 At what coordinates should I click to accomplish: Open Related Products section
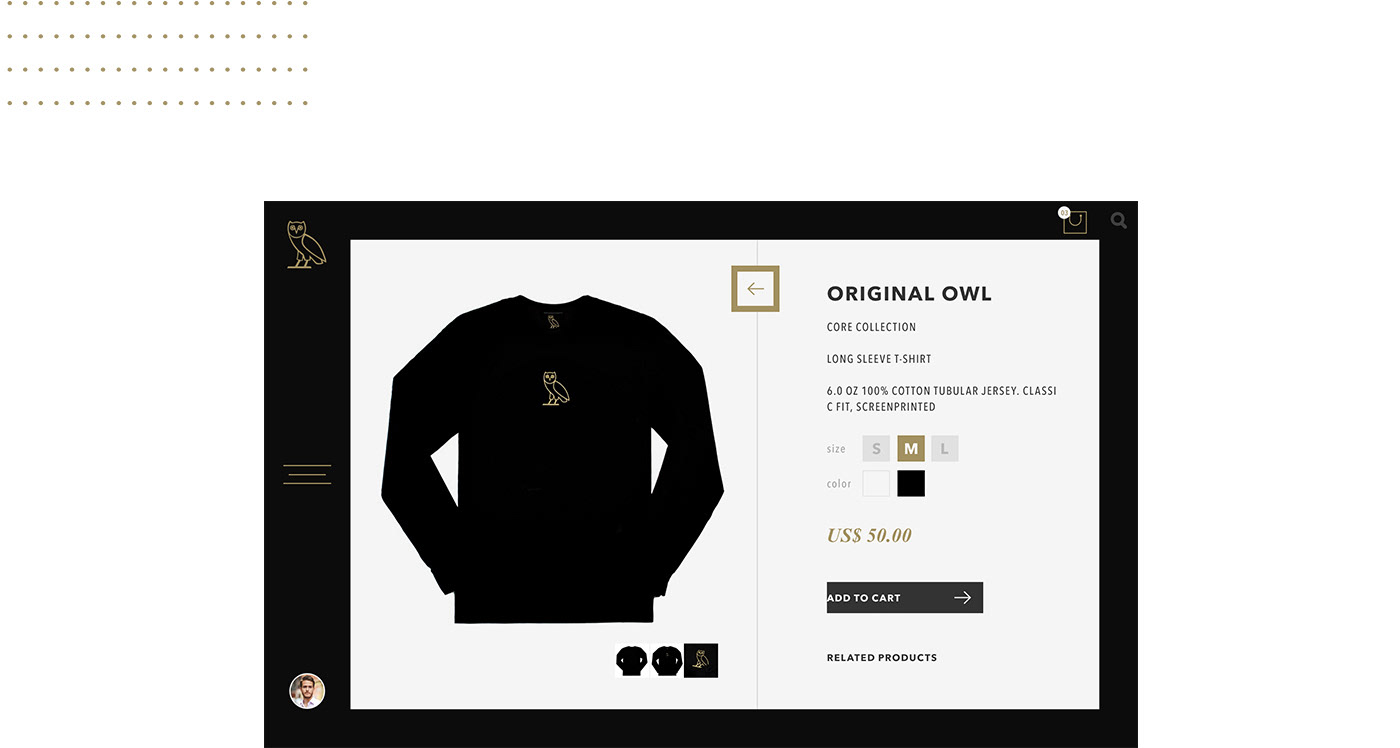pos(882,658)
